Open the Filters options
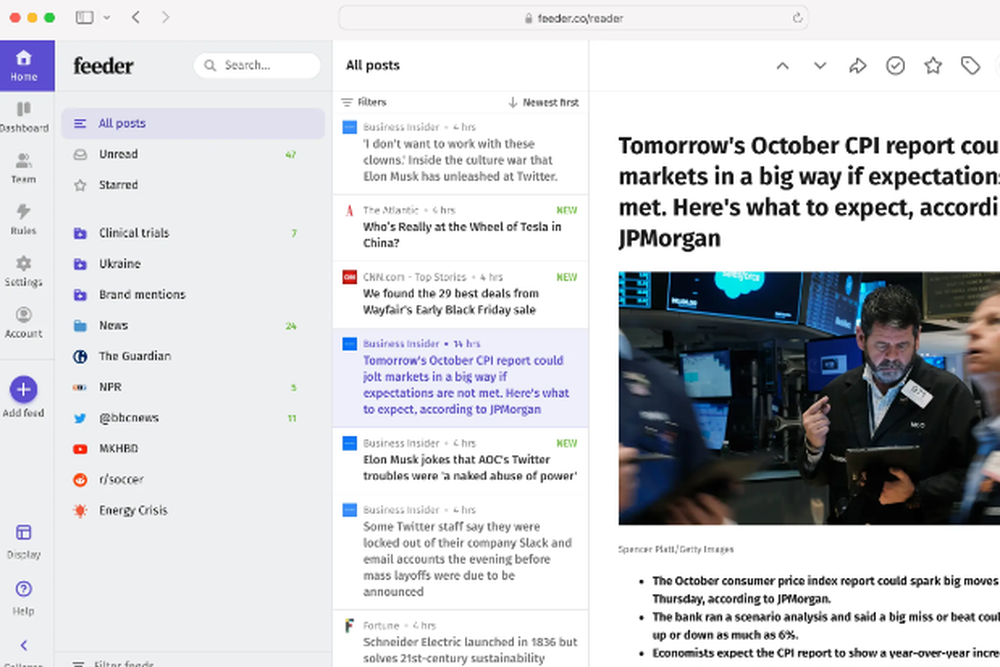Screen dimensions: 1000x667 tap(364, 102)
